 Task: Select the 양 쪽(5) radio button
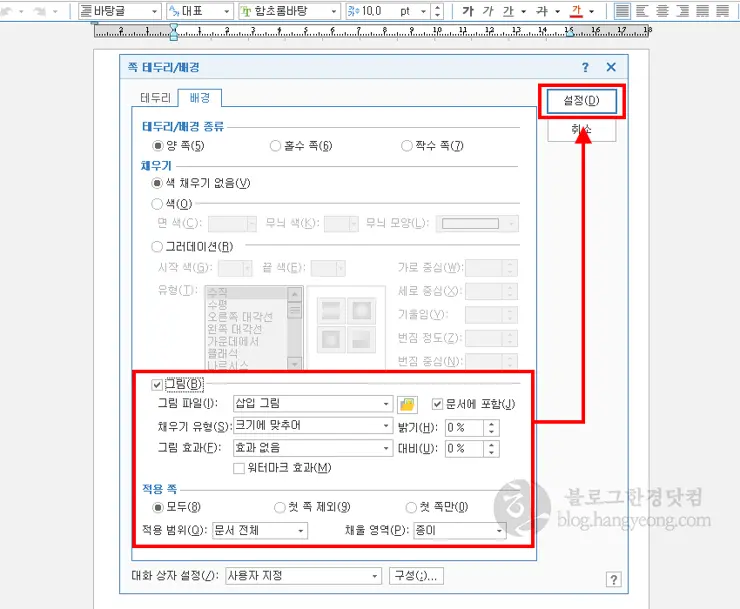tap(157, 146)
